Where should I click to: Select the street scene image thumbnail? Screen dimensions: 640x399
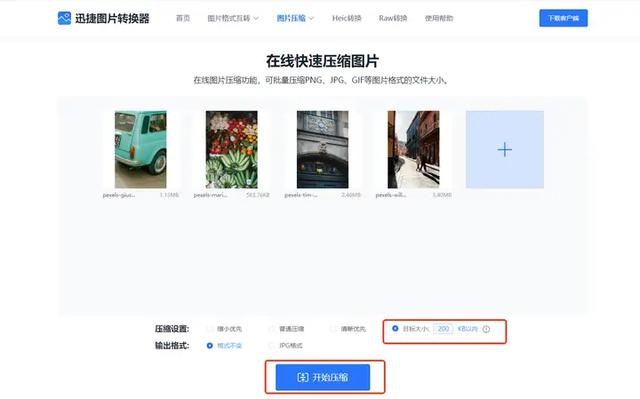coord(413,149)
